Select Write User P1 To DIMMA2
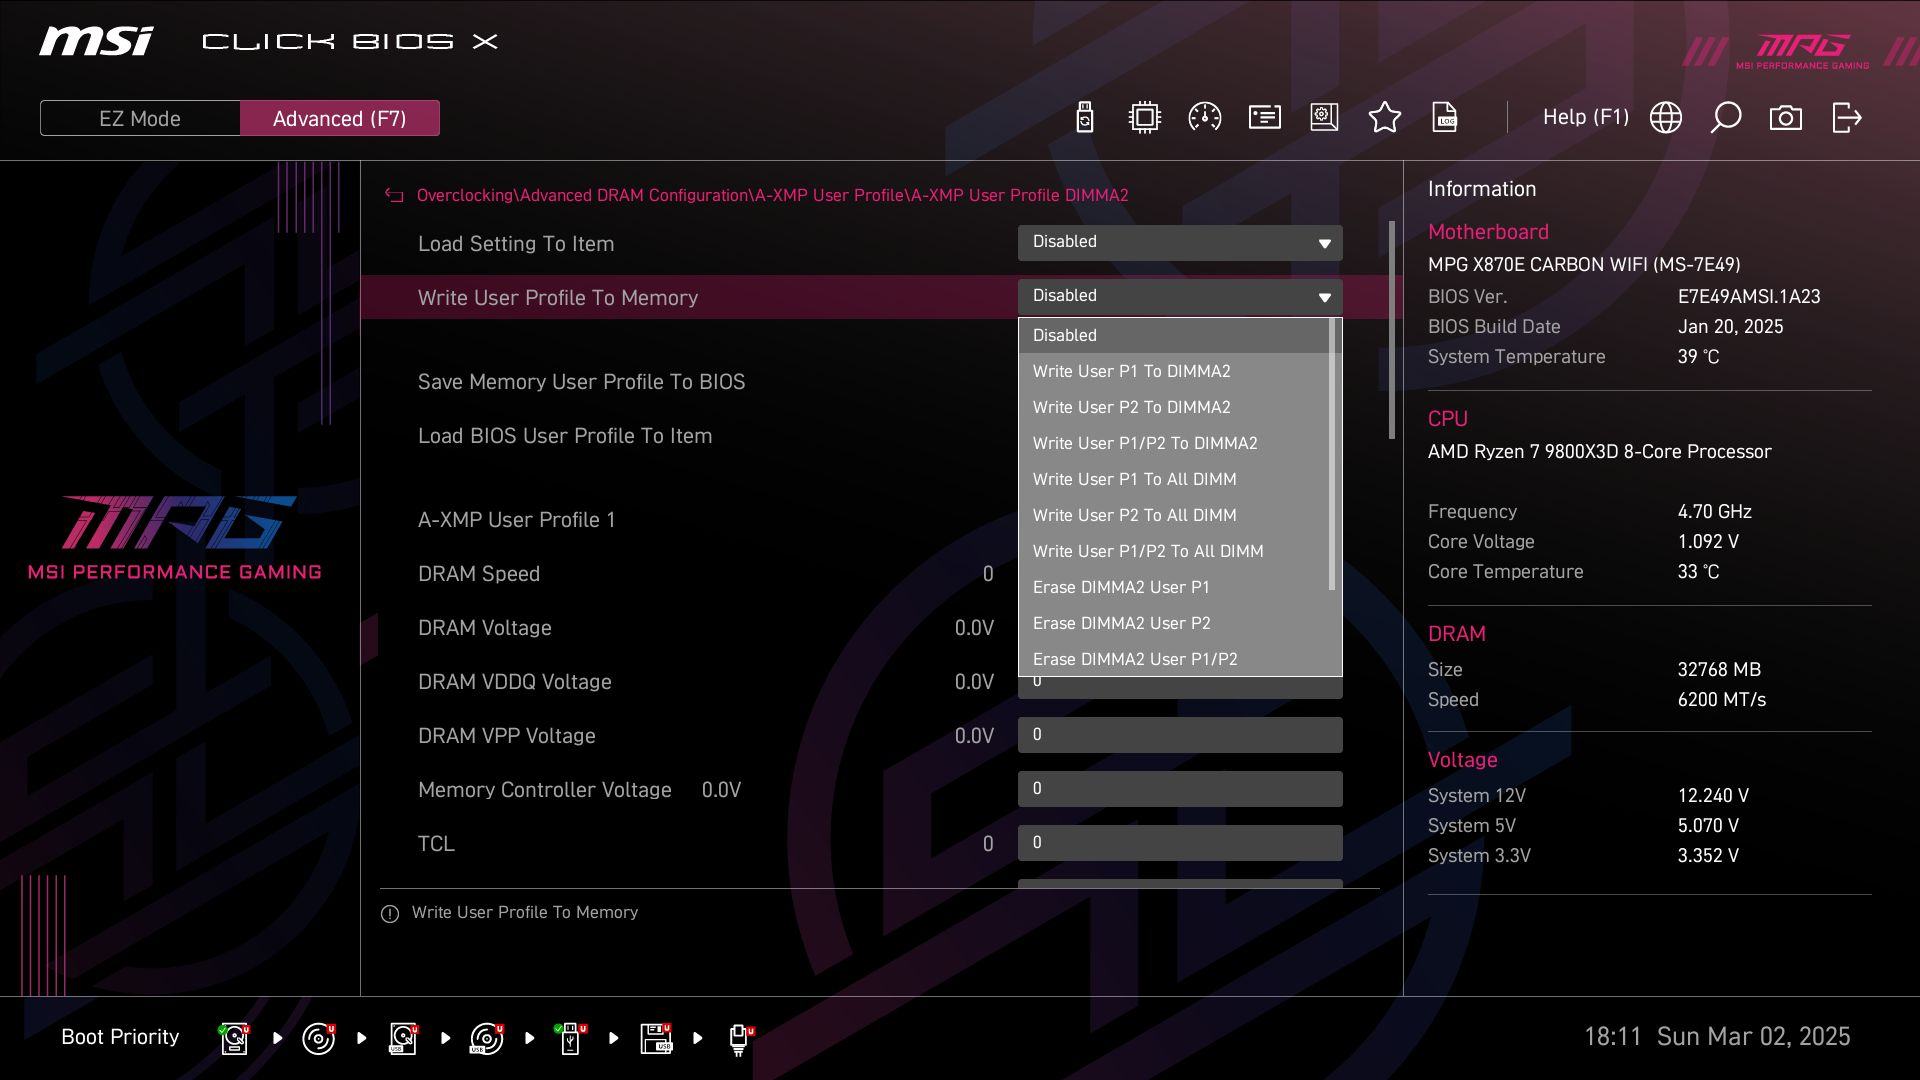The height and width of the screenshot is (1080, 1920). pos(1131,371)
